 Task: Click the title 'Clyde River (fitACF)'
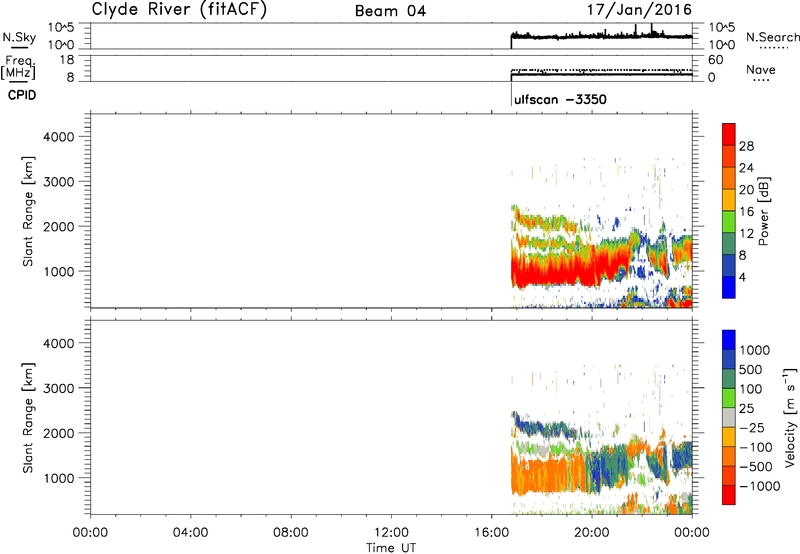click(179, 10)
